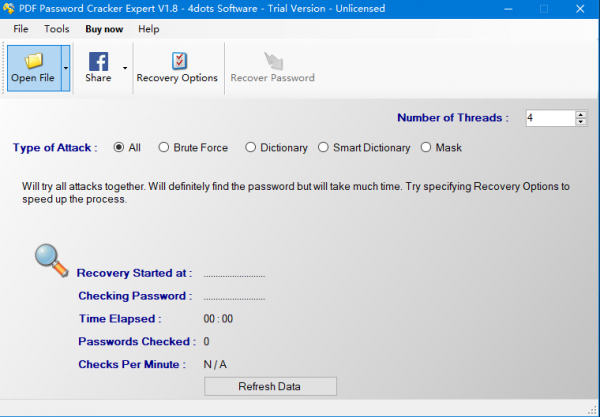Click the 'Passwords Checked :' label
The width and height of the screenshot is (600, 417).
(x=137, y=342)
